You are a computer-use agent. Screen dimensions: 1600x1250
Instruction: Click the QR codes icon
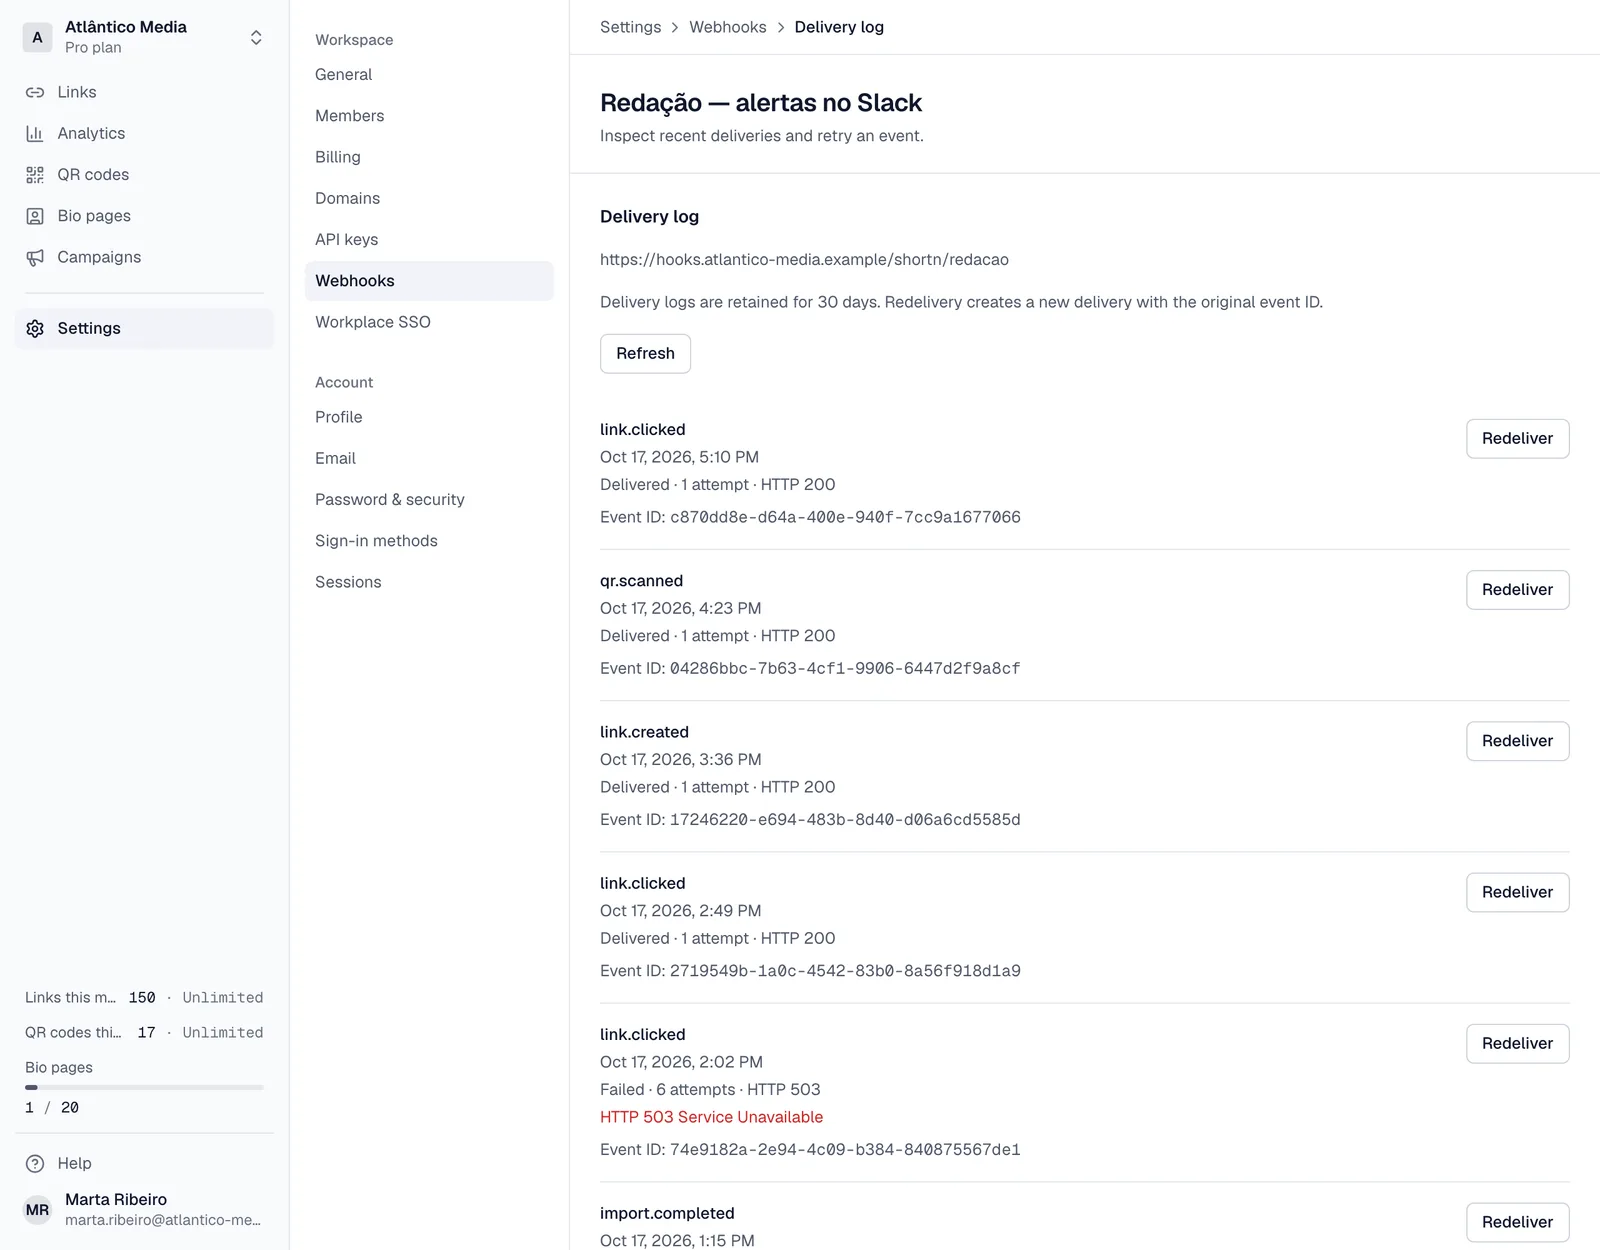[35, 175]
